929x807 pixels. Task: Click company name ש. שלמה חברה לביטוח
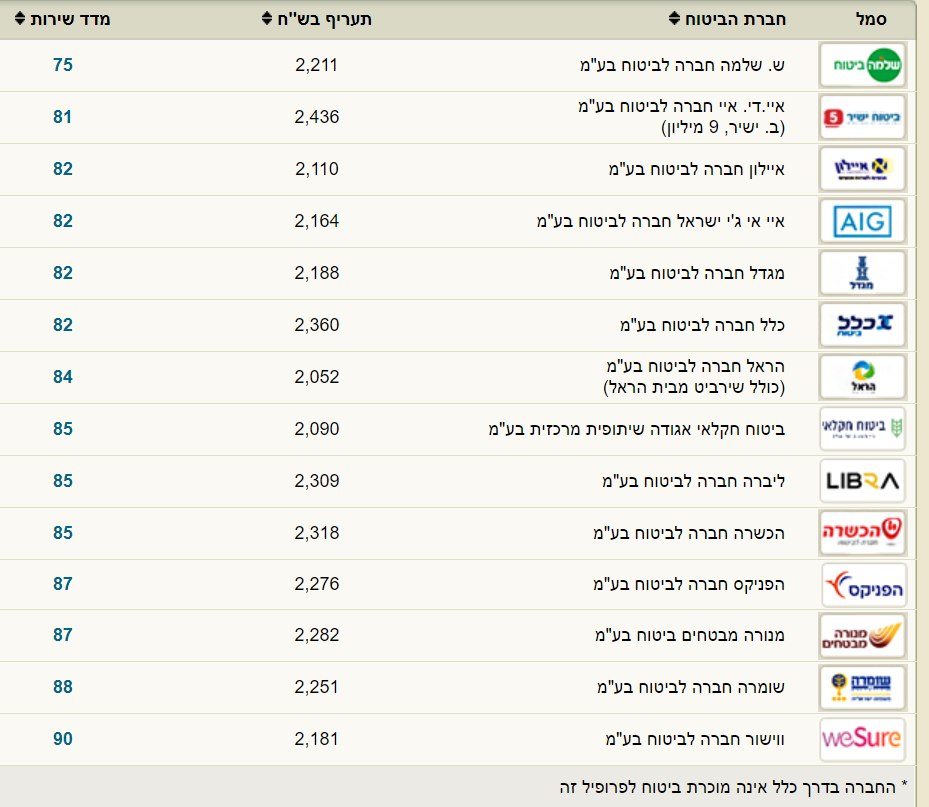coord(682,65)
